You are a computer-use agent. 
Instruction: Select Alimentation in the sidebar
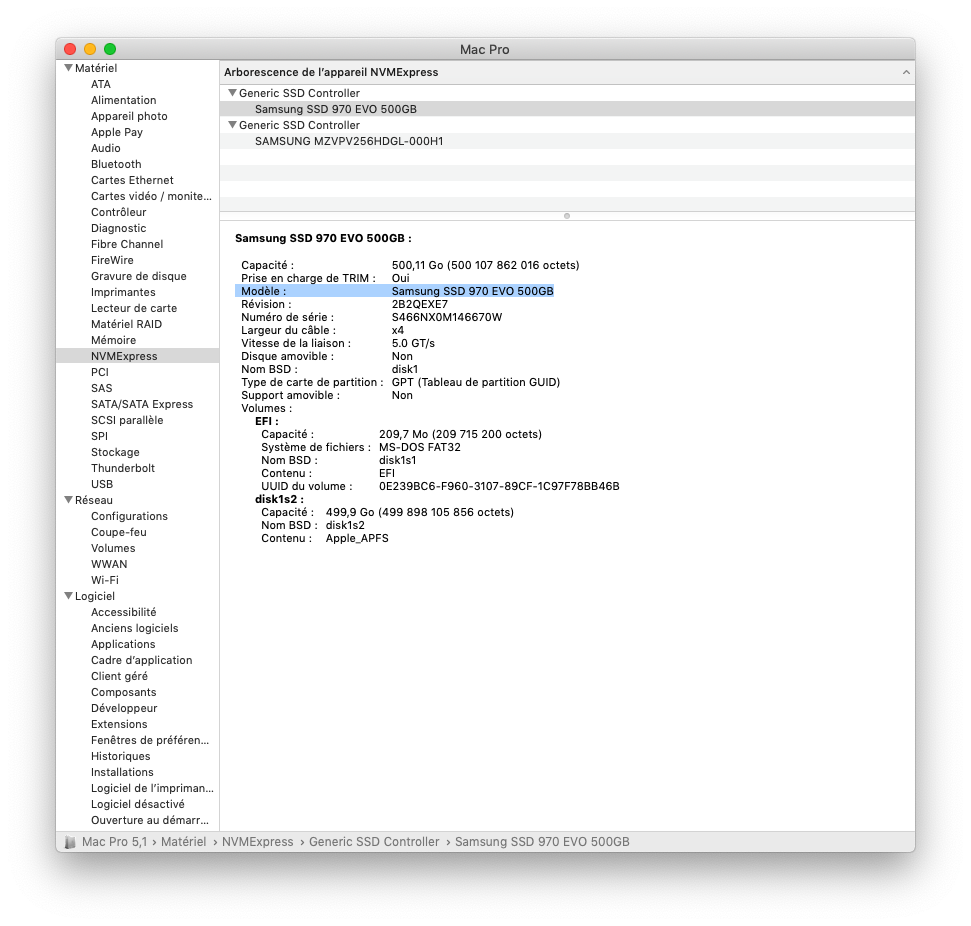coord(123,100)
